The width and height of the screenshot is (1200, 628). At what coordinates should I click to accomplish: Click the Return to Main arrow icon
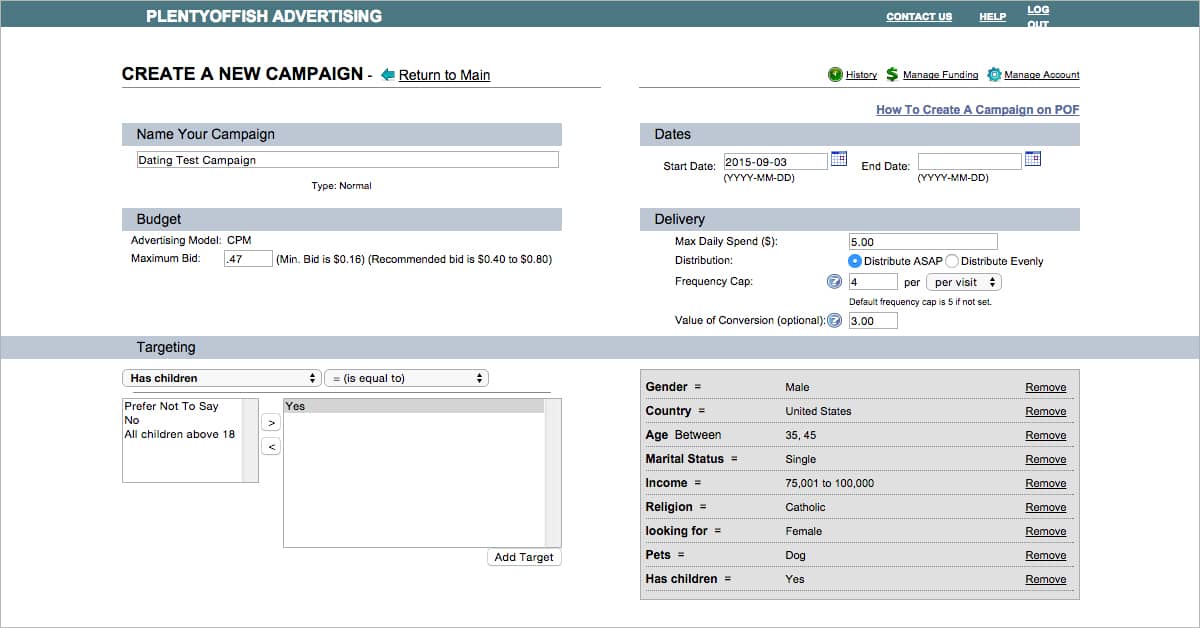(388, 75)
